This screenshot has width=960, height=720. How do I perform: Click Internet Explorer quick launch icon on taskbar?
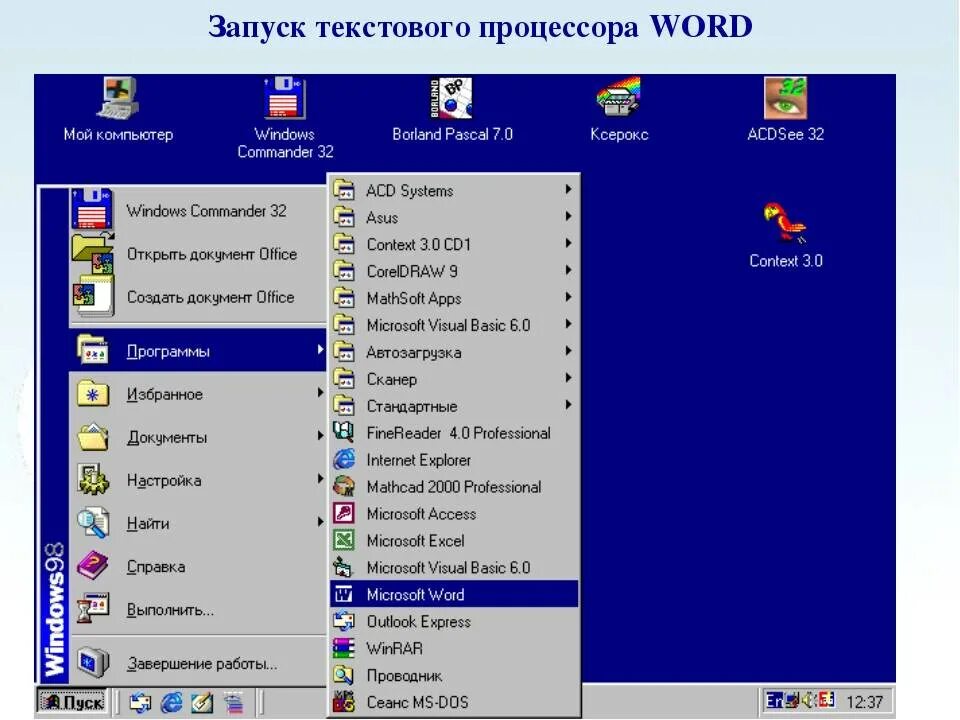click(171, 702)
